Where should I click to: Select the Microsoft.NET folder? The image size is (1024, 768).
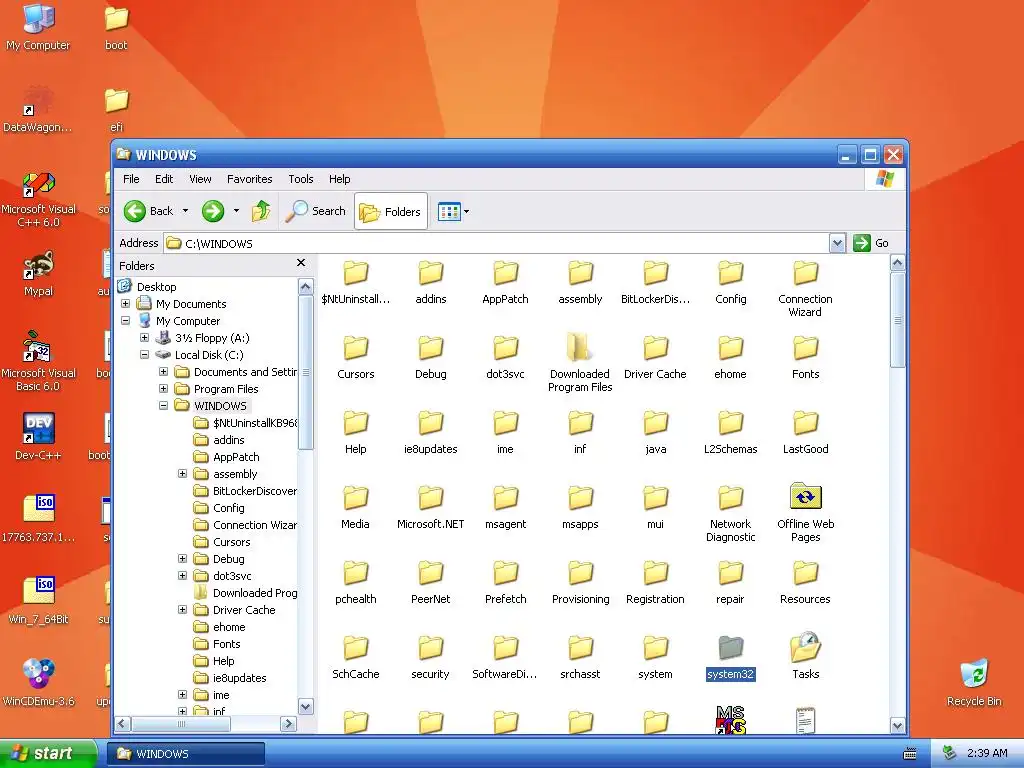[430, 507]
